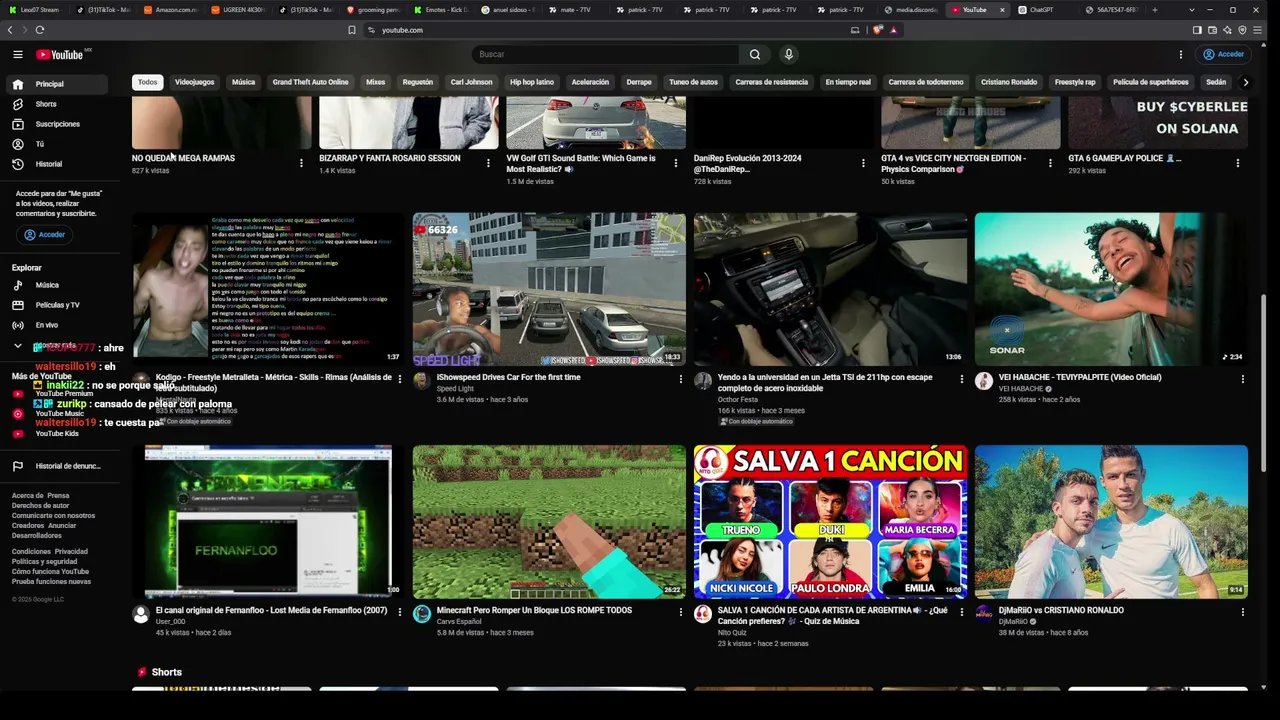Open options menu for IShowspeed Drives Car video
Viewport: 1280px width, 720px height.
(681, 379)
